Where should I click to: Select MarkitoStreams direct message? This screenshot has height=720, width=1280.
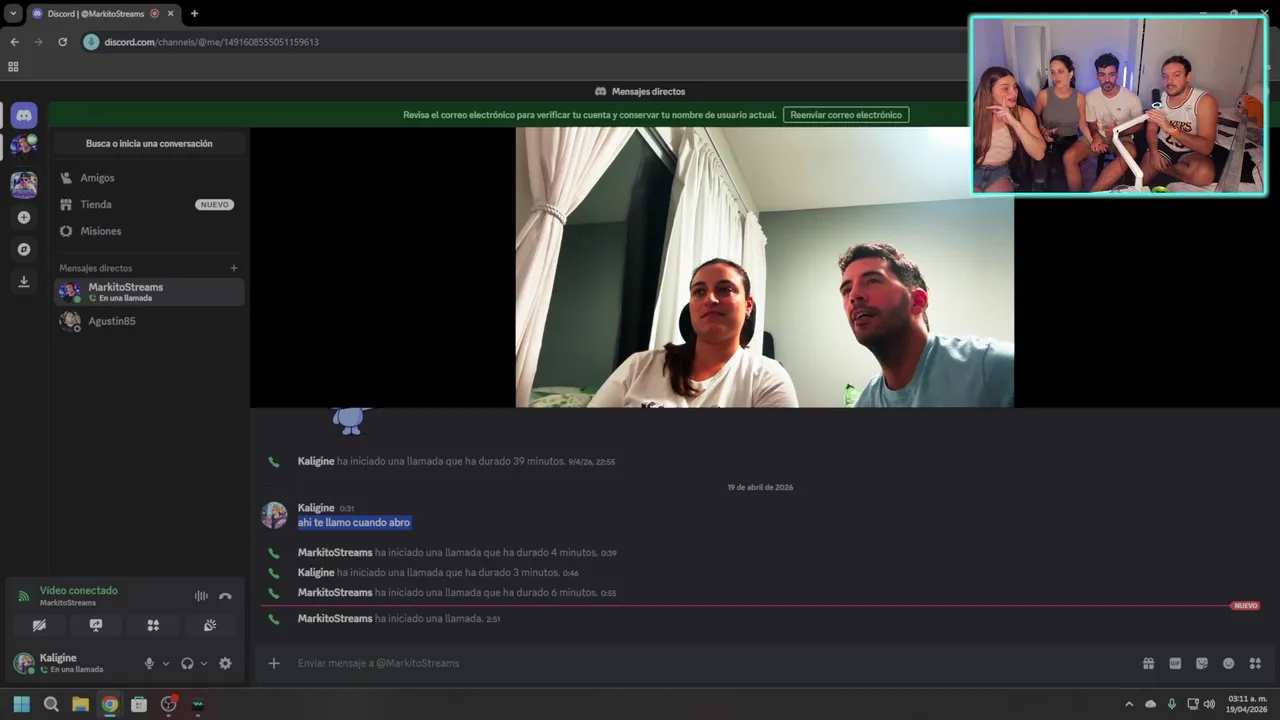pos(149,291)
